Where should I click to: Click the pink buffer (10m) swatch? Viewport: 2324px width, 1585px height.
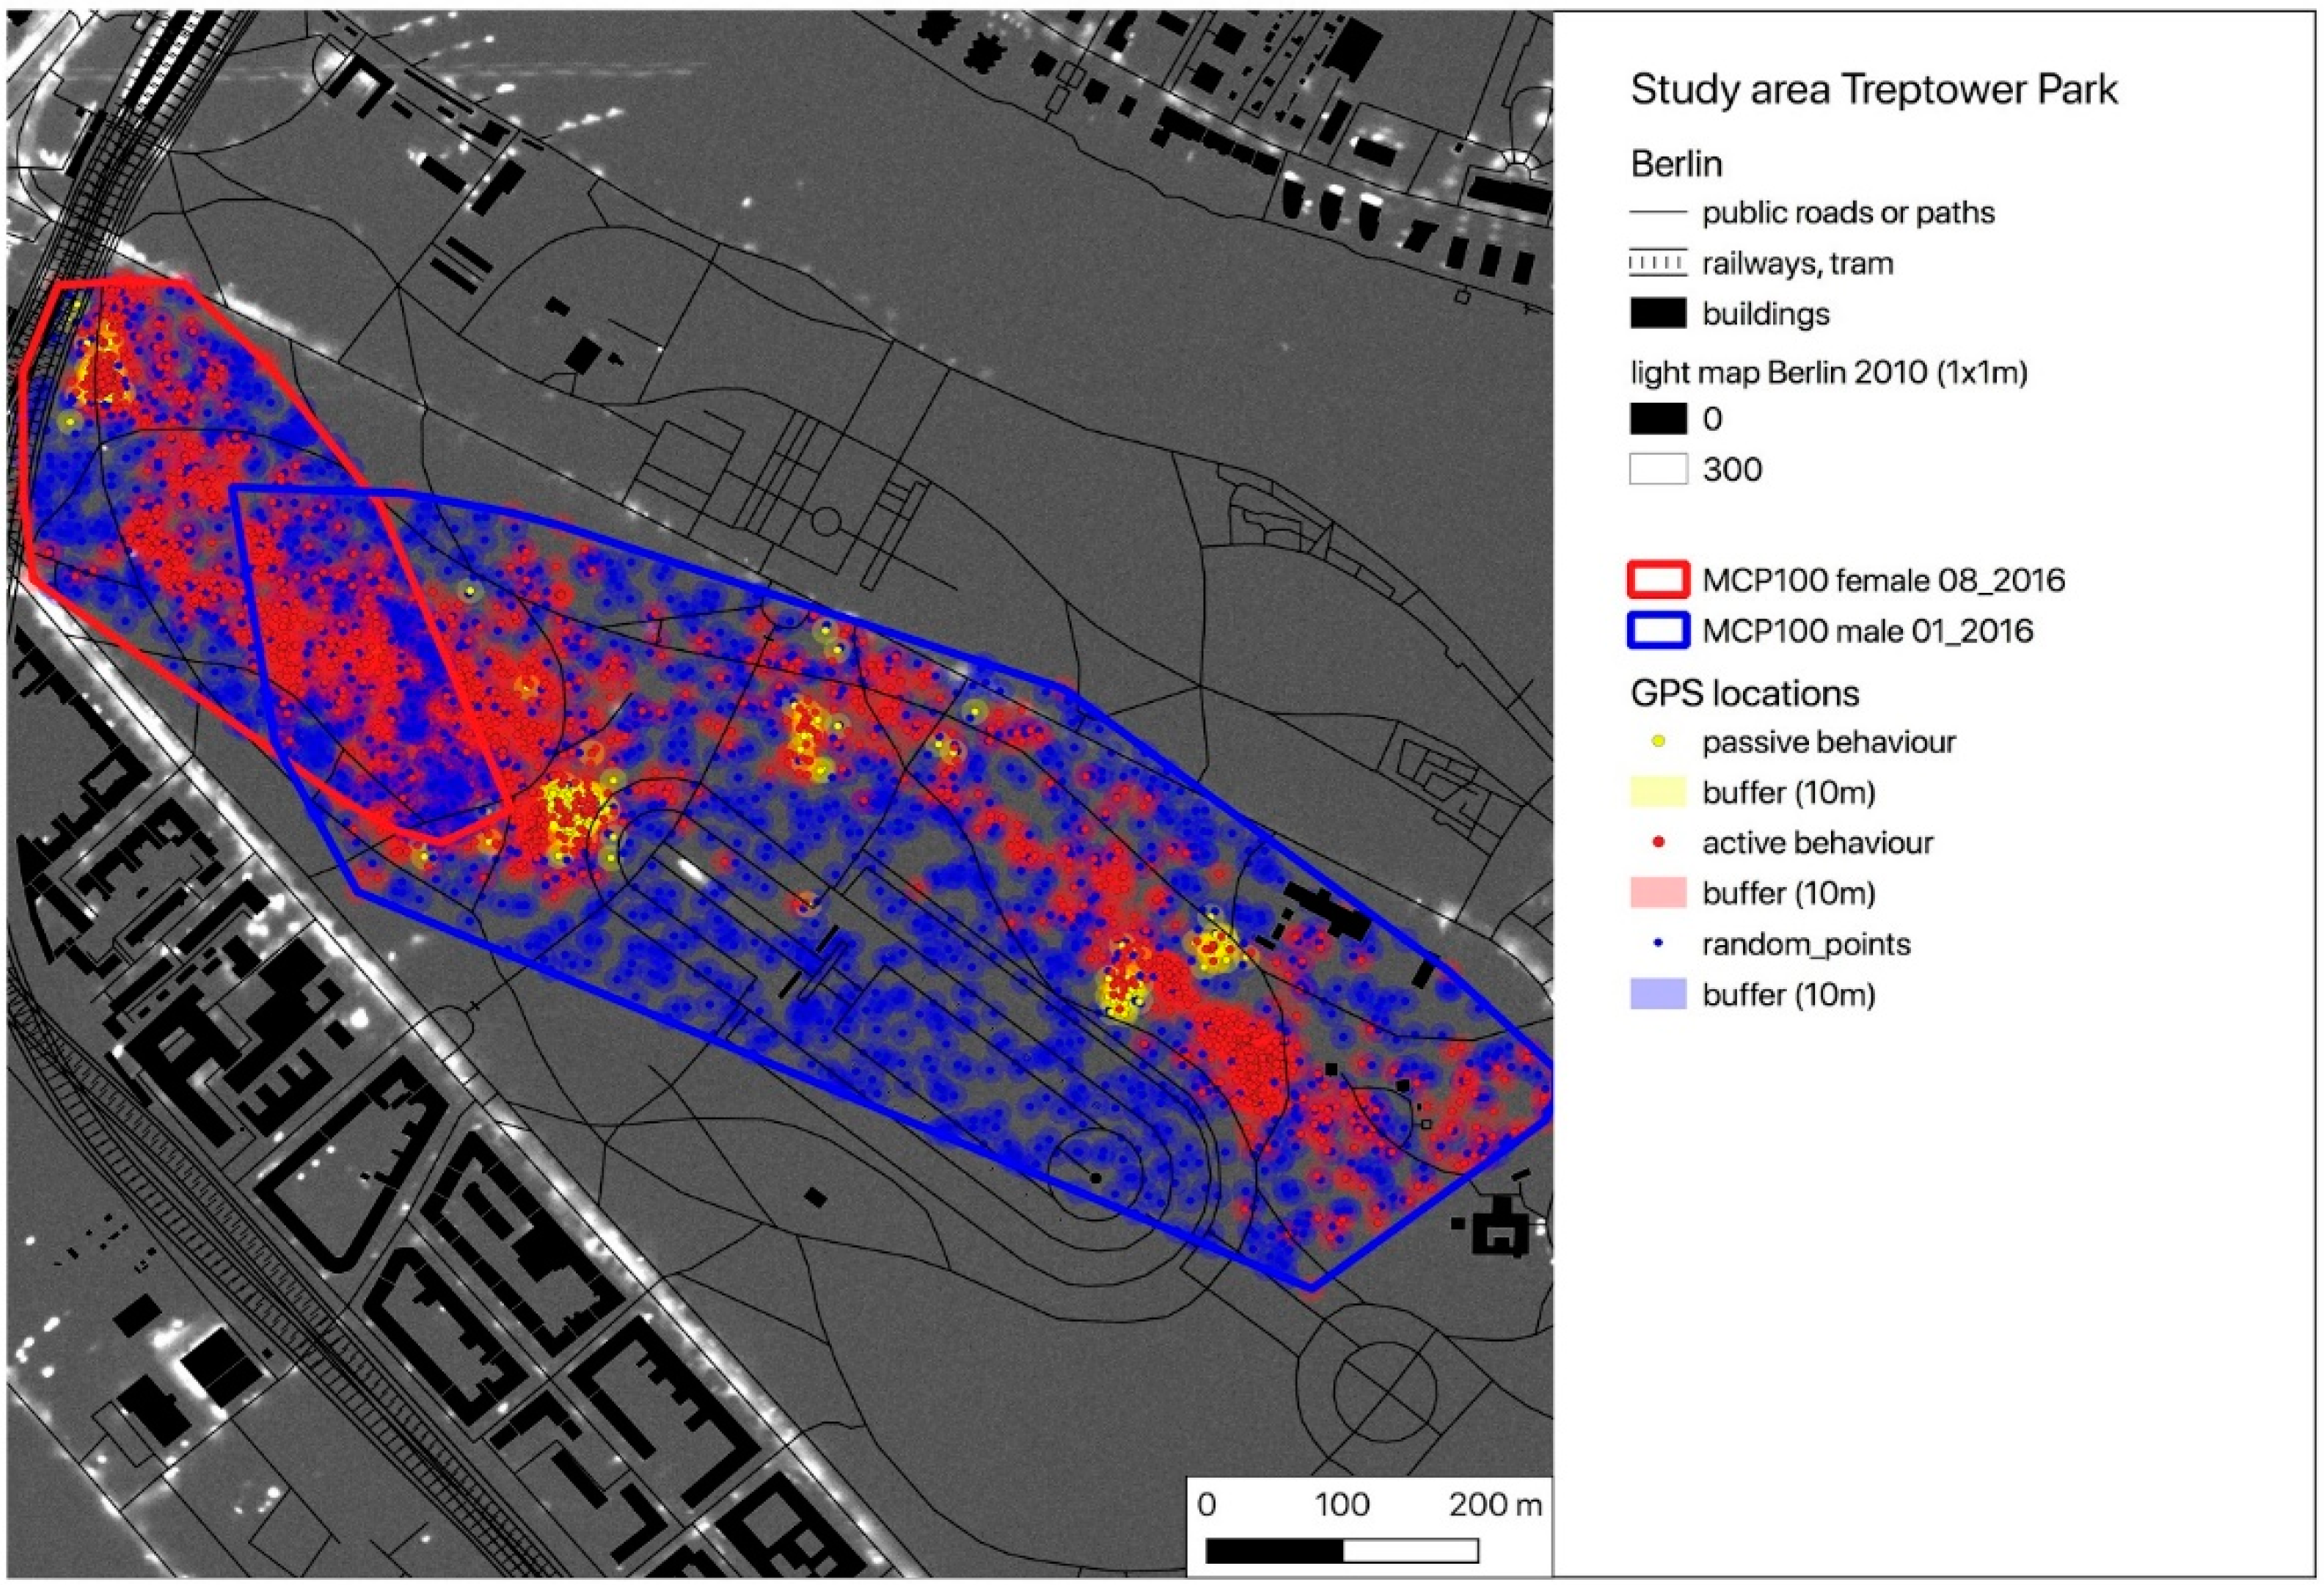(x=1658, y=893)
